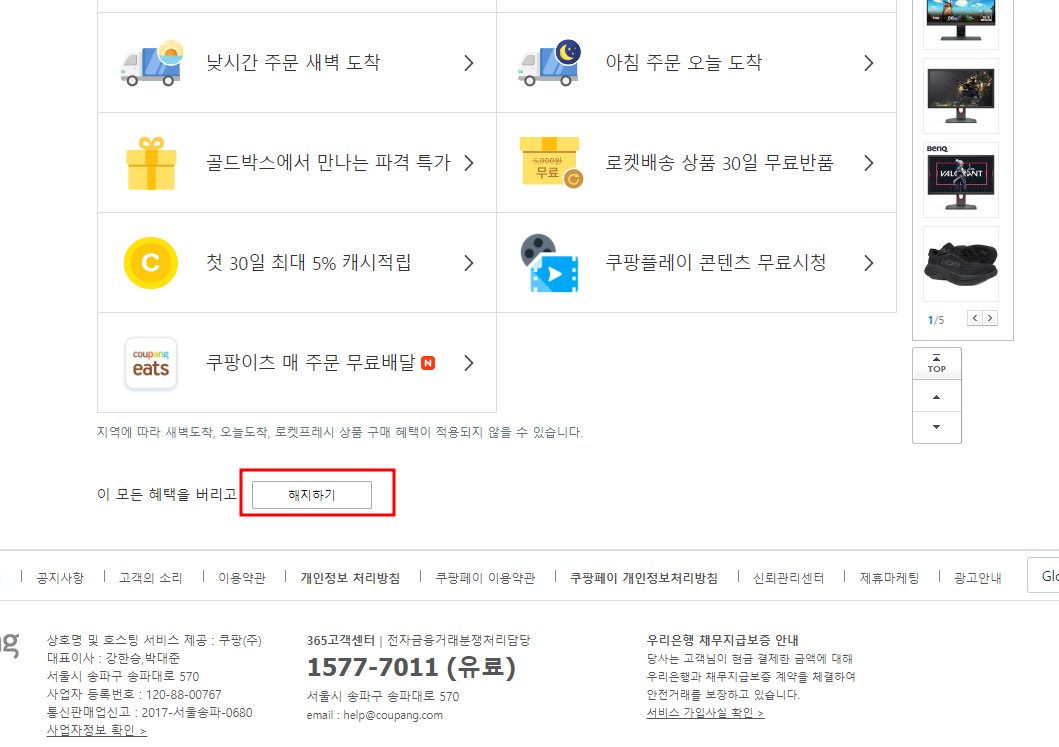Open the 신뢰관리센터 footer menu item
The height and width of the screenshot is (747, 1059).
click(x=788, y=576)
